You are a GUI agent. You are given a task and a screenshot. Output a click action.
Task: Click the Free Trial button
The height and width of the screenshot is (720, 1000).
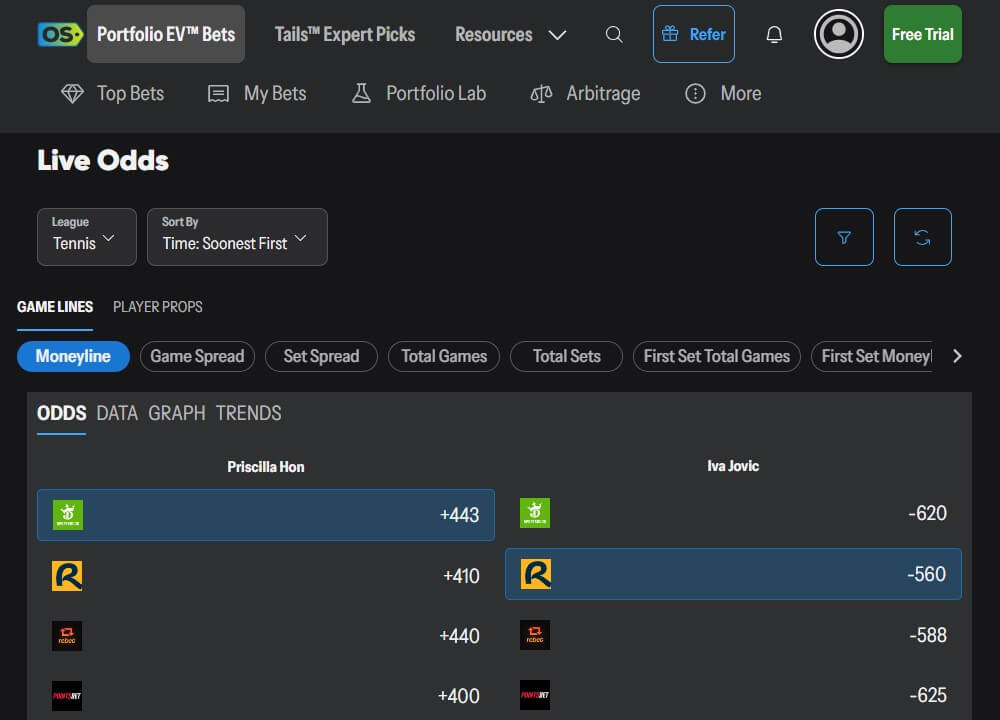click(x=922, y=34)
